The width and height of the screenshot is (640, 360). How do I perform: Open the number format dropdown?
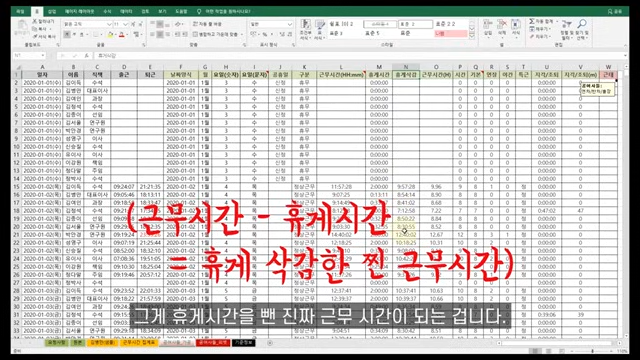[290, 24]
